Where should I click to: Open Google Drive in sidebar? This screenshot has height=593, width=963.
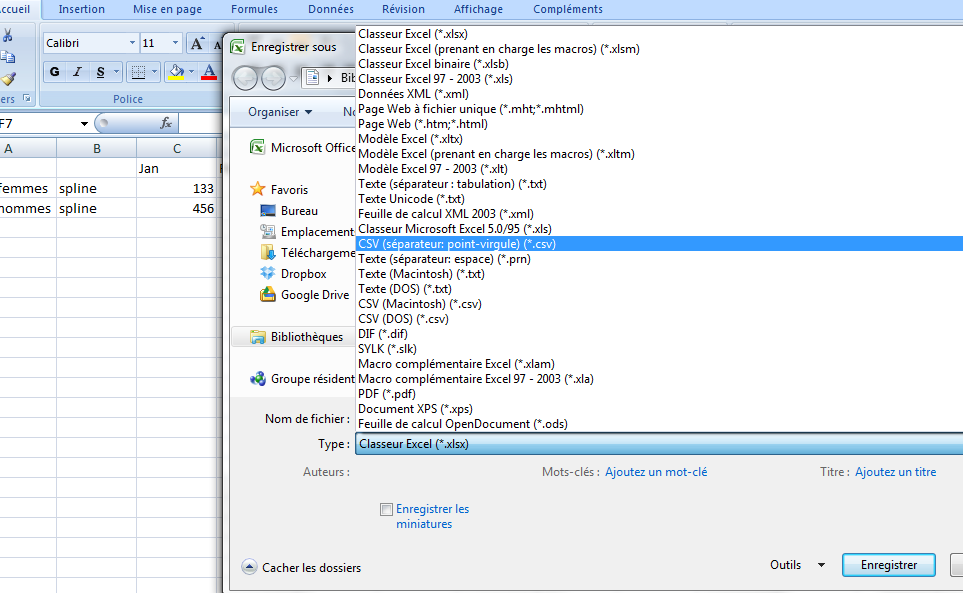(x=305, y=295)
